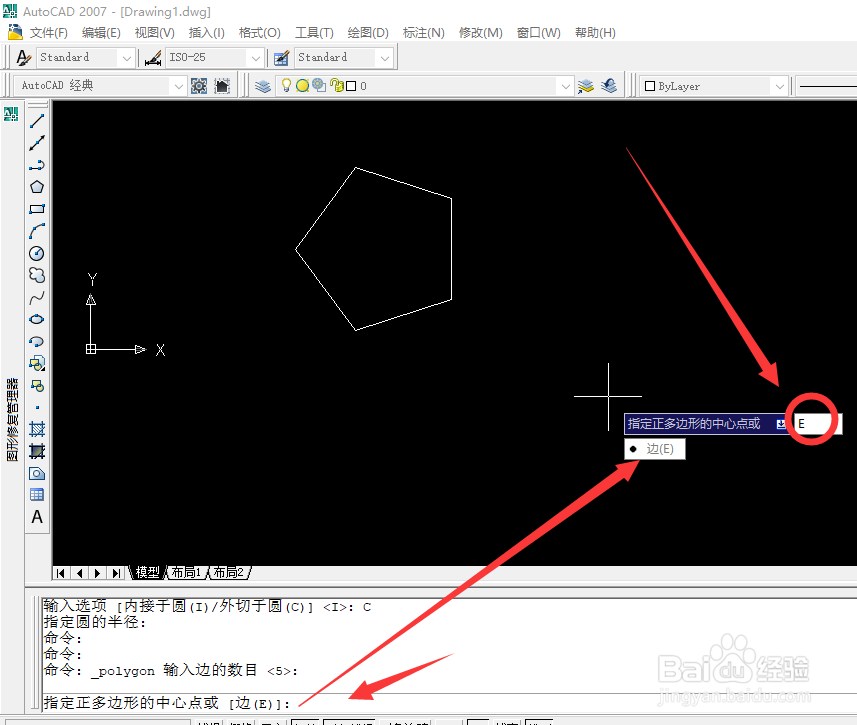The width and height of the screenshot is (857, 725).
Task: Select the Rectangle tool
Action: 37,209
